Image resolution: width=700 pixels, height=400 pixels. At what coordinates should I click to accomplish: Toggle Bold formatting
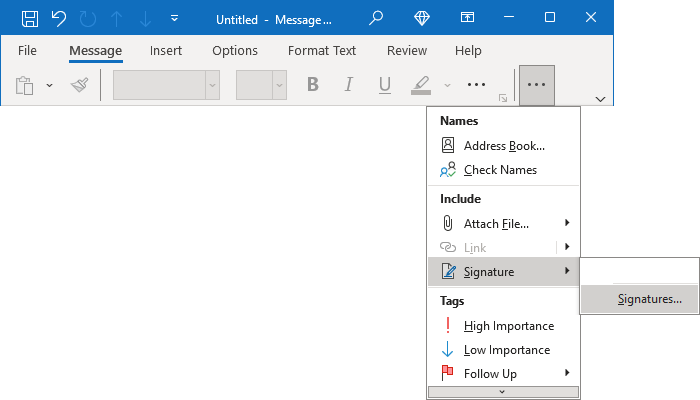tap(313, 84)
